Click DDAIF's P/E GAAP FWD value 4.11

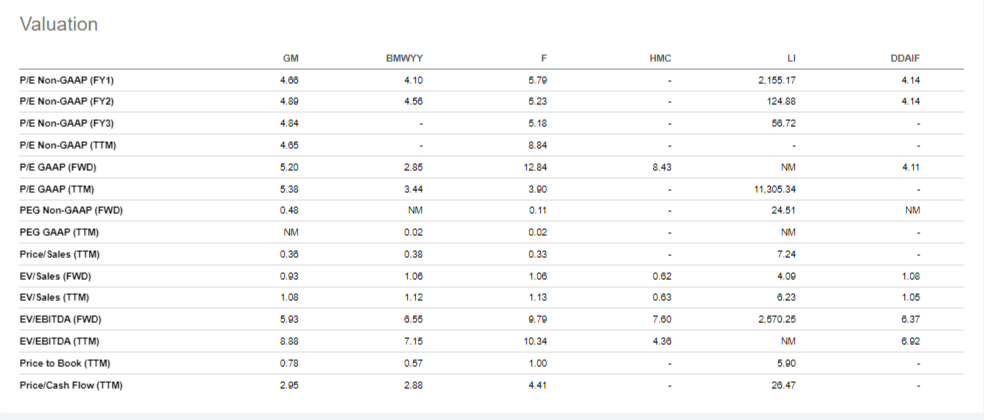coord(911,168)
